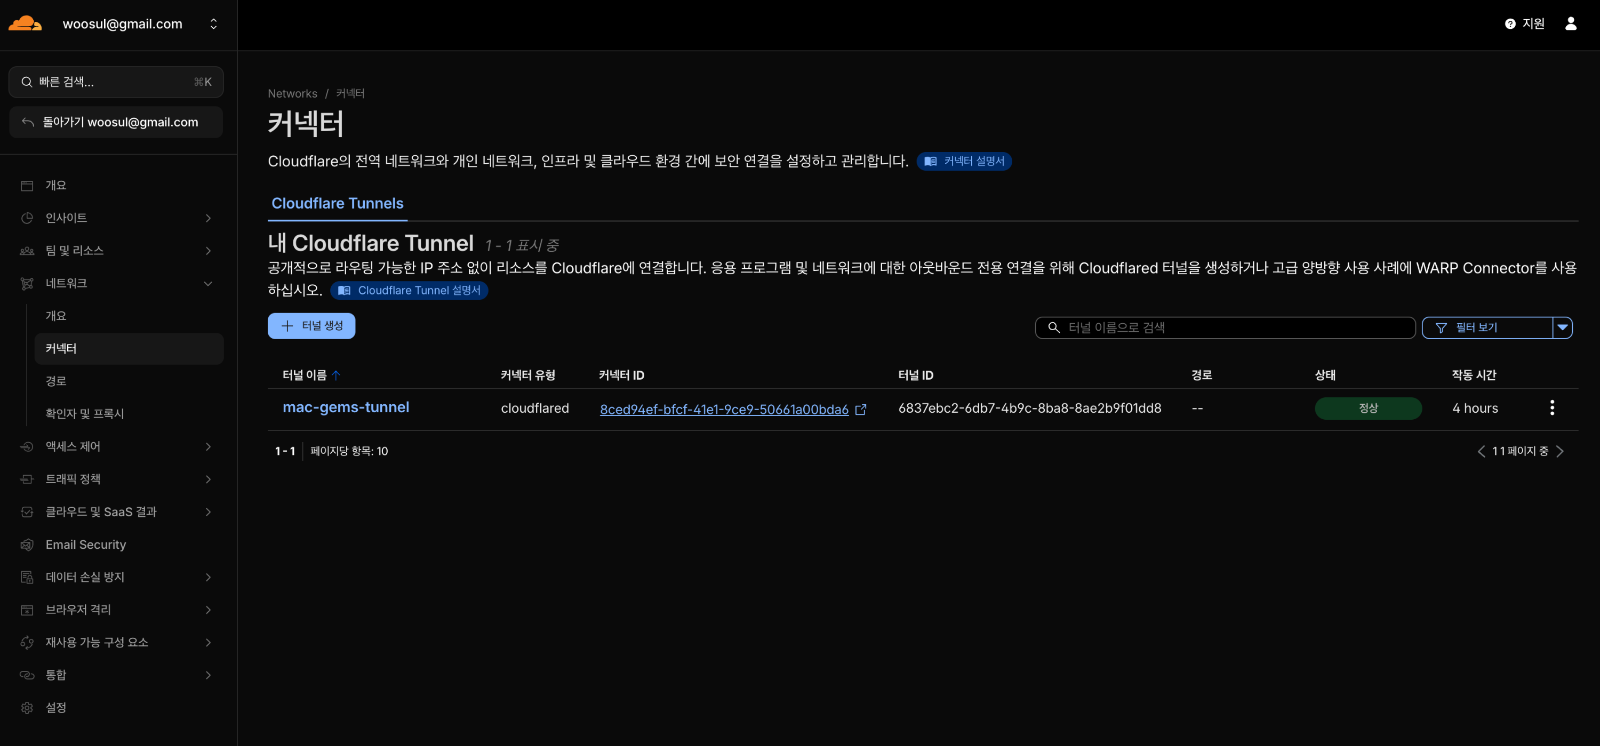
Task: Click the 데이터 손실 방지 icon
Action: (27, 578)
